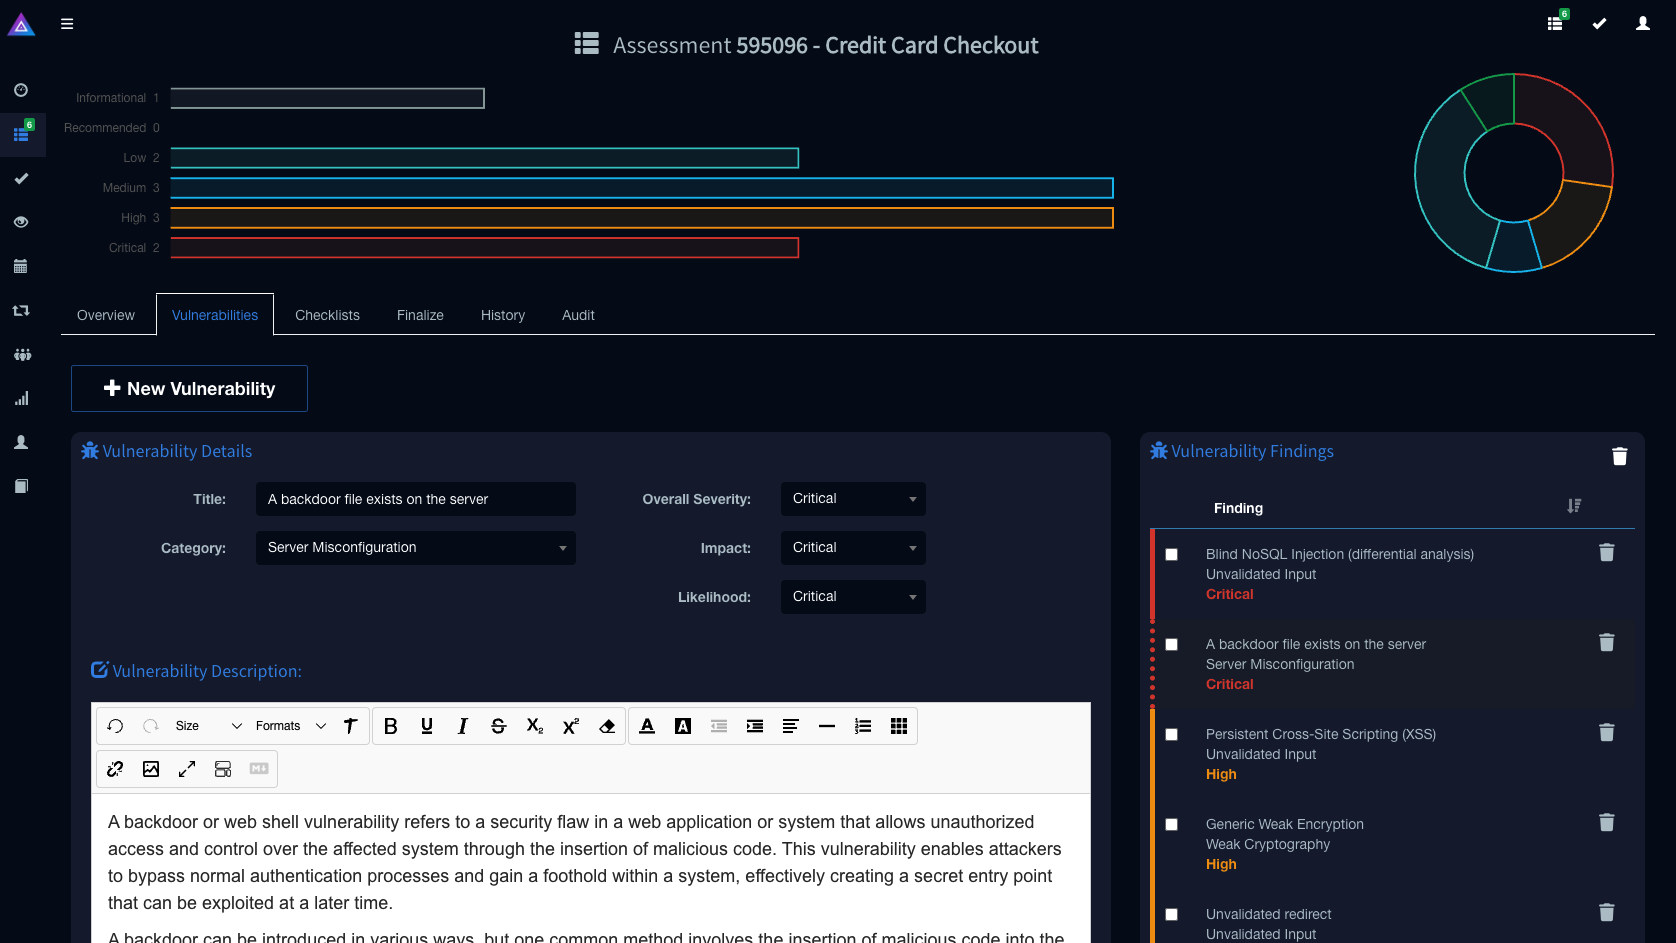This screenshot has width=1676, height=943.
Task: Switch to the Checklists tab
Action: tap(327, 315)
